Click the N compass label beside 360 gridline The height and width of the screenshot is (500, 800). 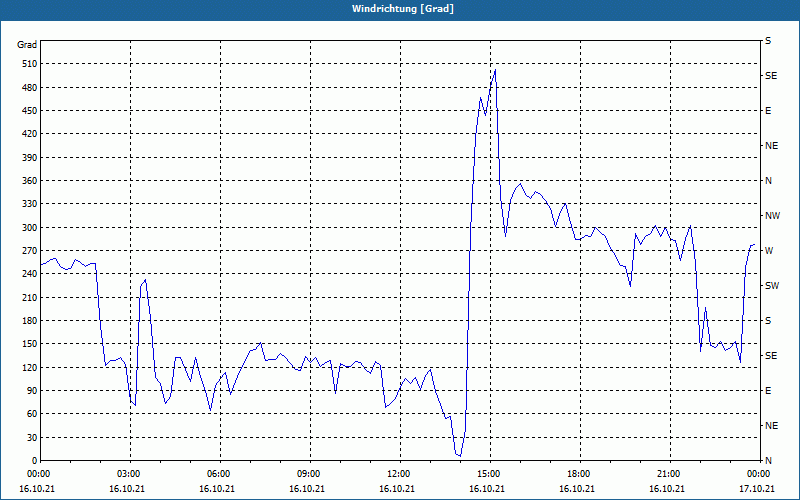(x=768, y=181)
